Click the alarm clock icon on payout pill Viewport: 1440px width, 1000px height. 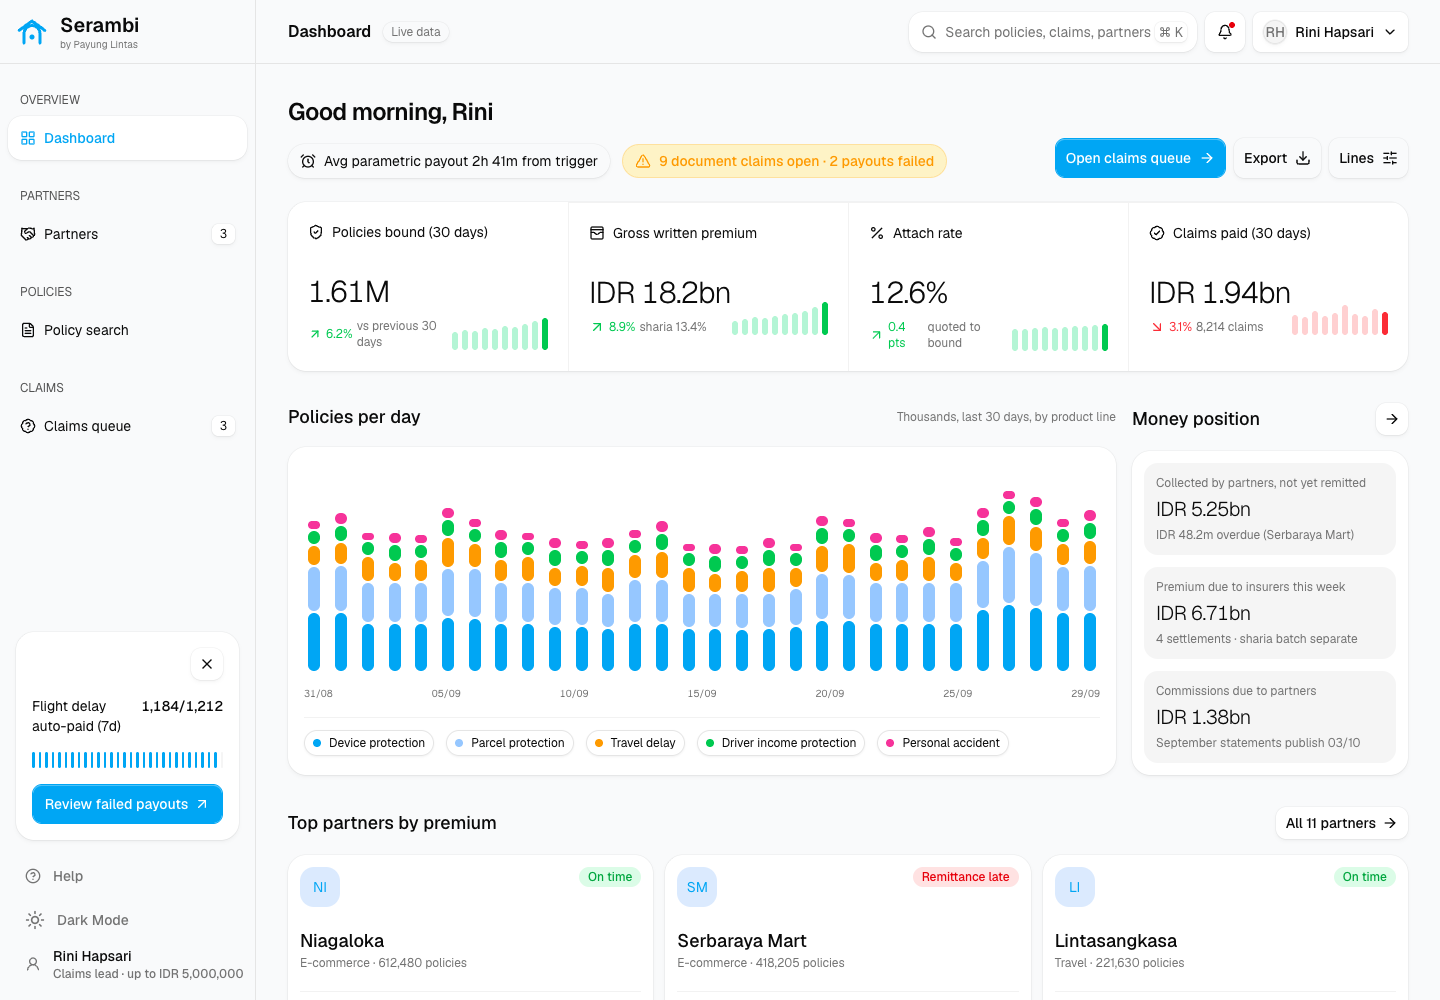308,161
